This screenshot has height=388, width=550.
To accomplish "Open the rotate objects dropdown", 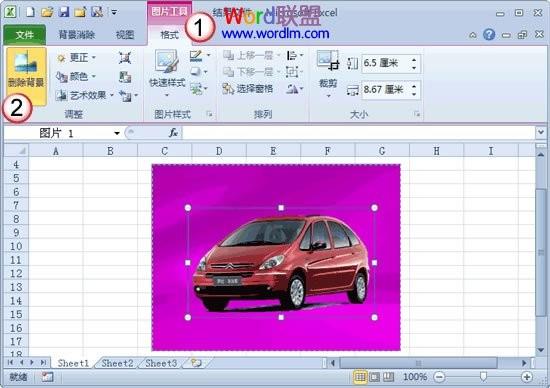I will (x=294, y=89).
